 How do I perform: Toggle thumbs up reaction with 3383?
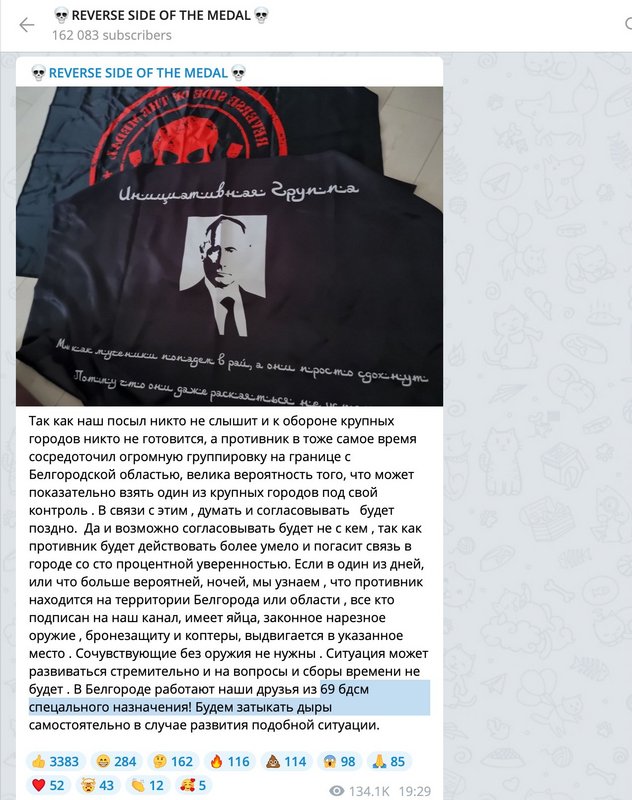pos(56,762)
